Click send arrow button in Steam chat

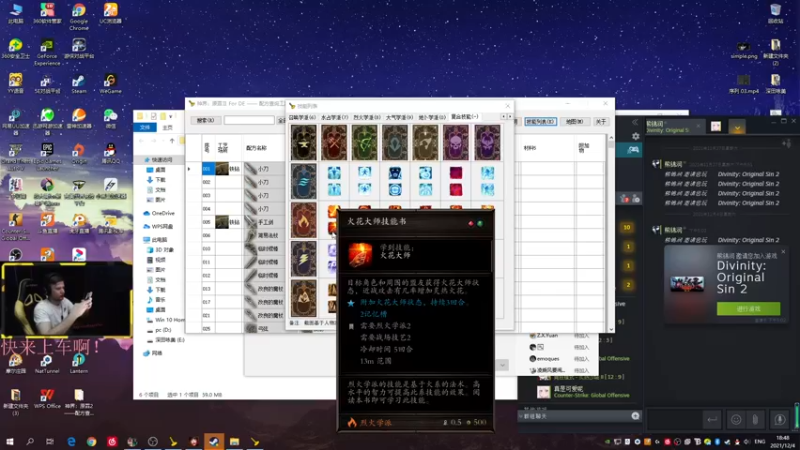tap(712, 419)
